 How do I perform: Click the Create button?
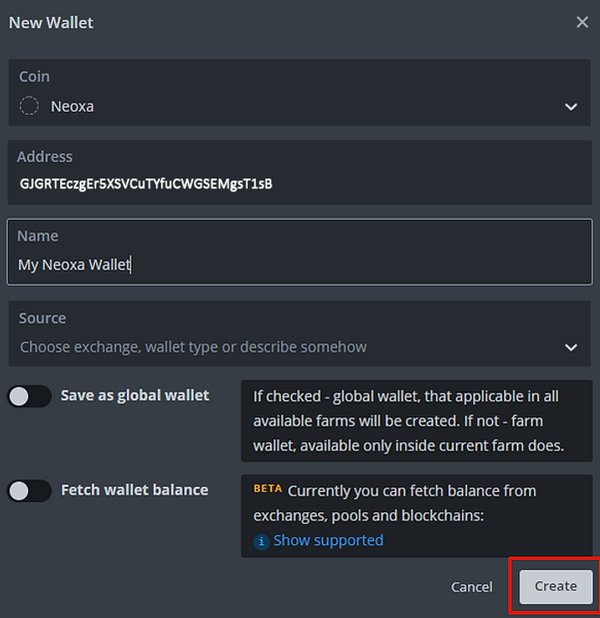point(555,586)
